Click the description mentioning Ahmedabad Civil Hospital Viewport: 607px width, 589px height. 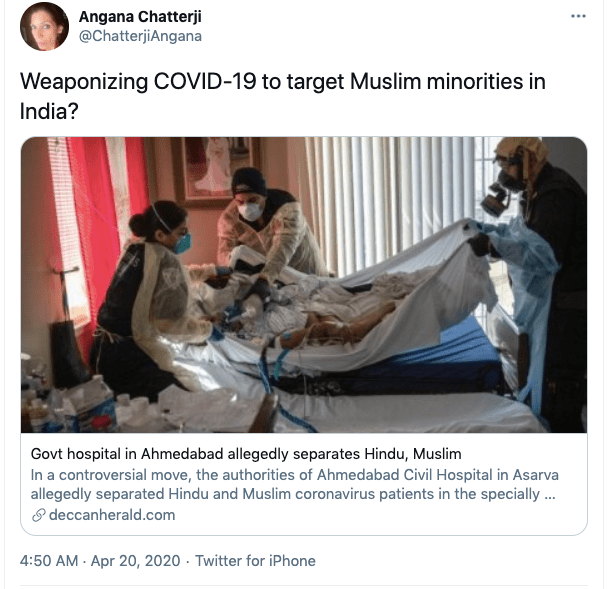(x=294, y=484)
